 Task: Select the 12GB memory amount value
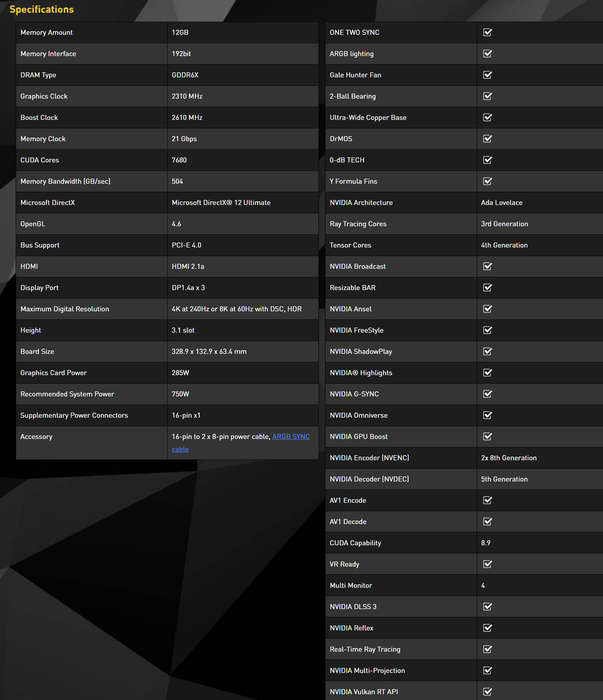tap(180, 32)
